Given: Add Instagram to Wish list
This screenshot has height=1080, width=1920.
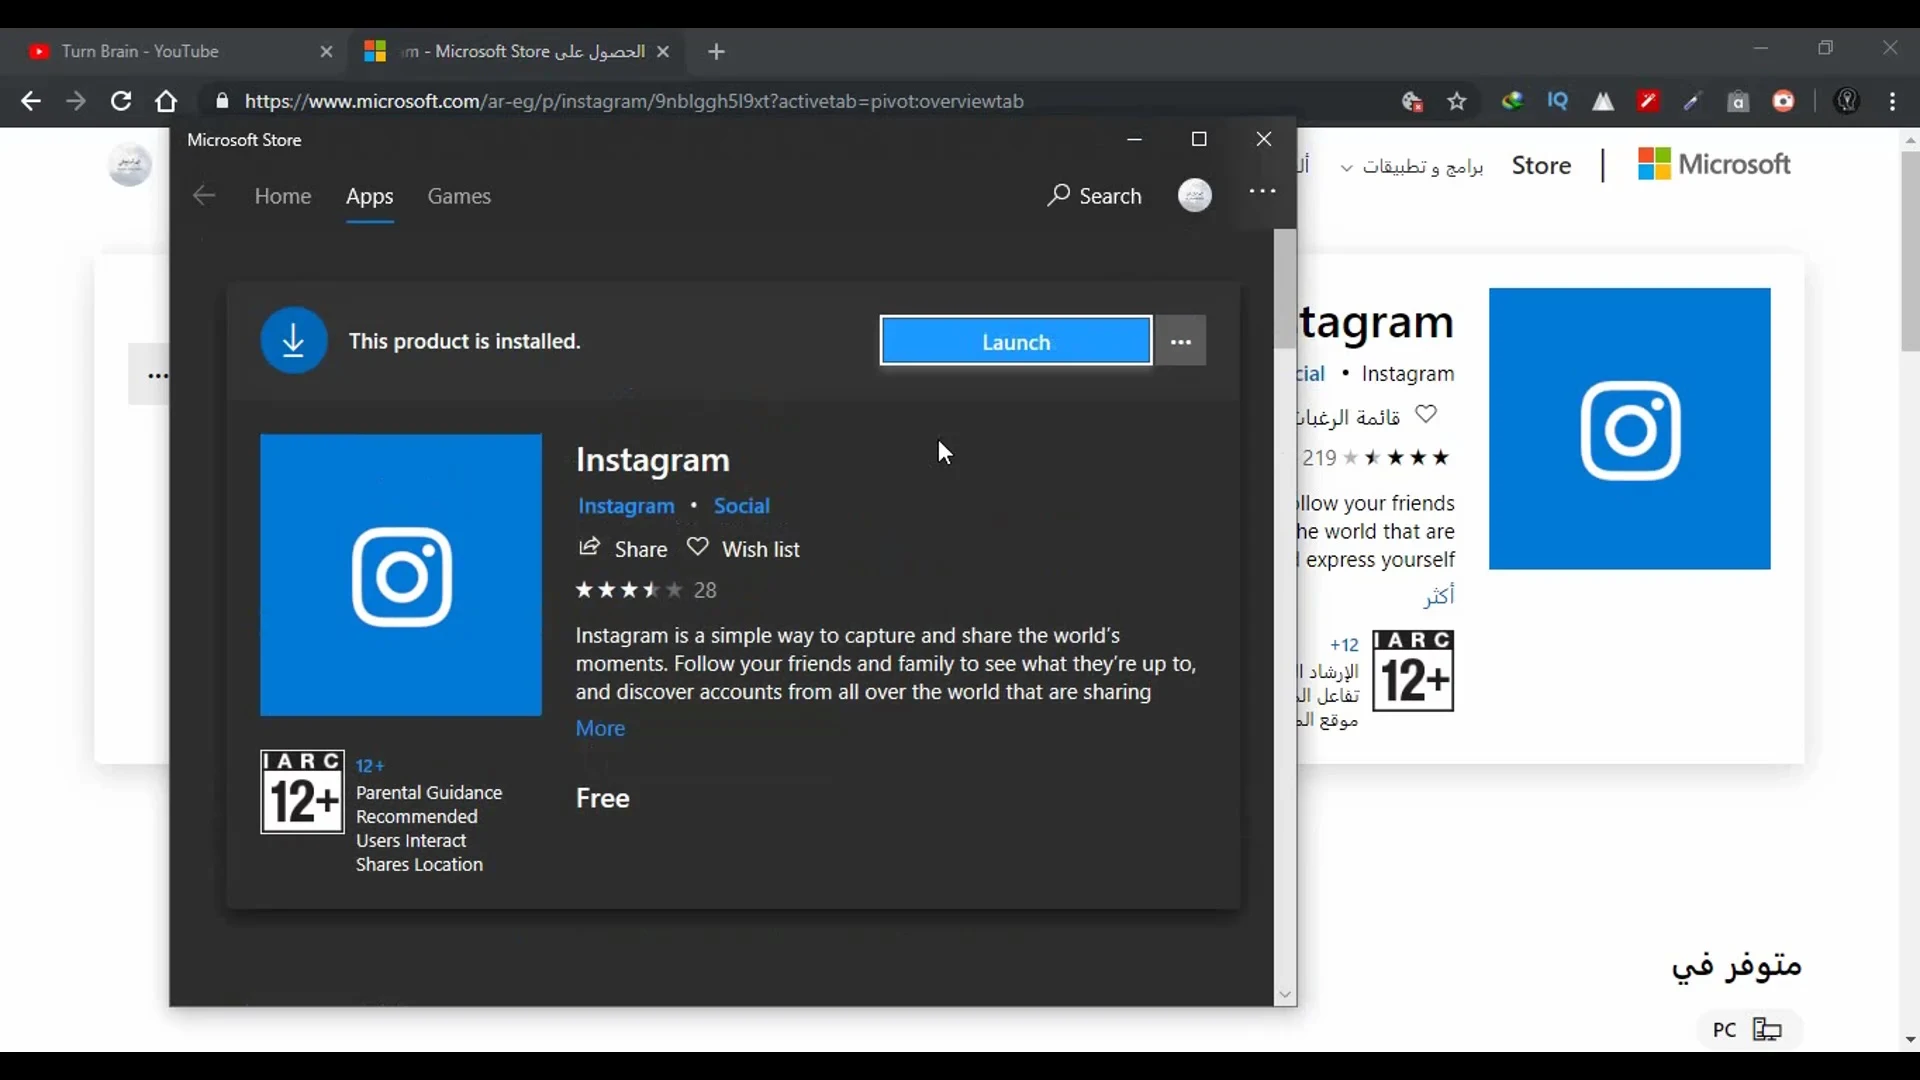Looking at the screenshot, I should (744, 549).
